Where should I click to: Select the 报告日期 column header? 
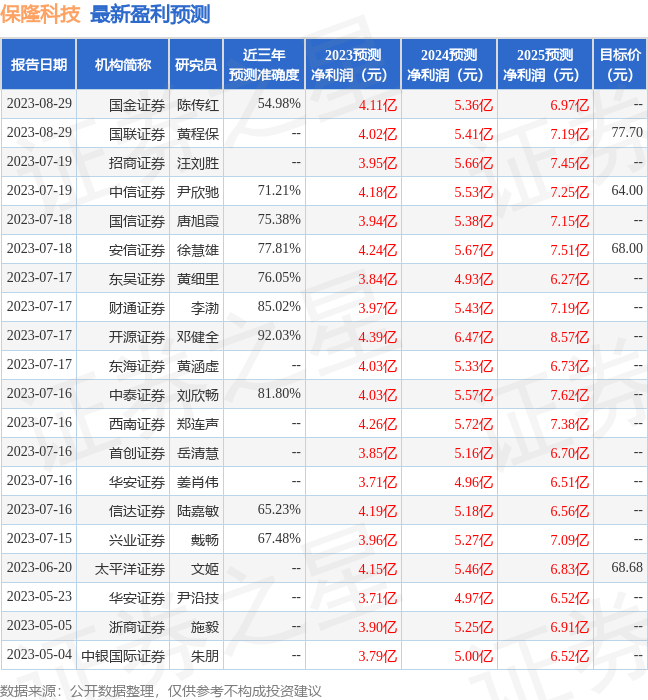[x=39, y=65]
